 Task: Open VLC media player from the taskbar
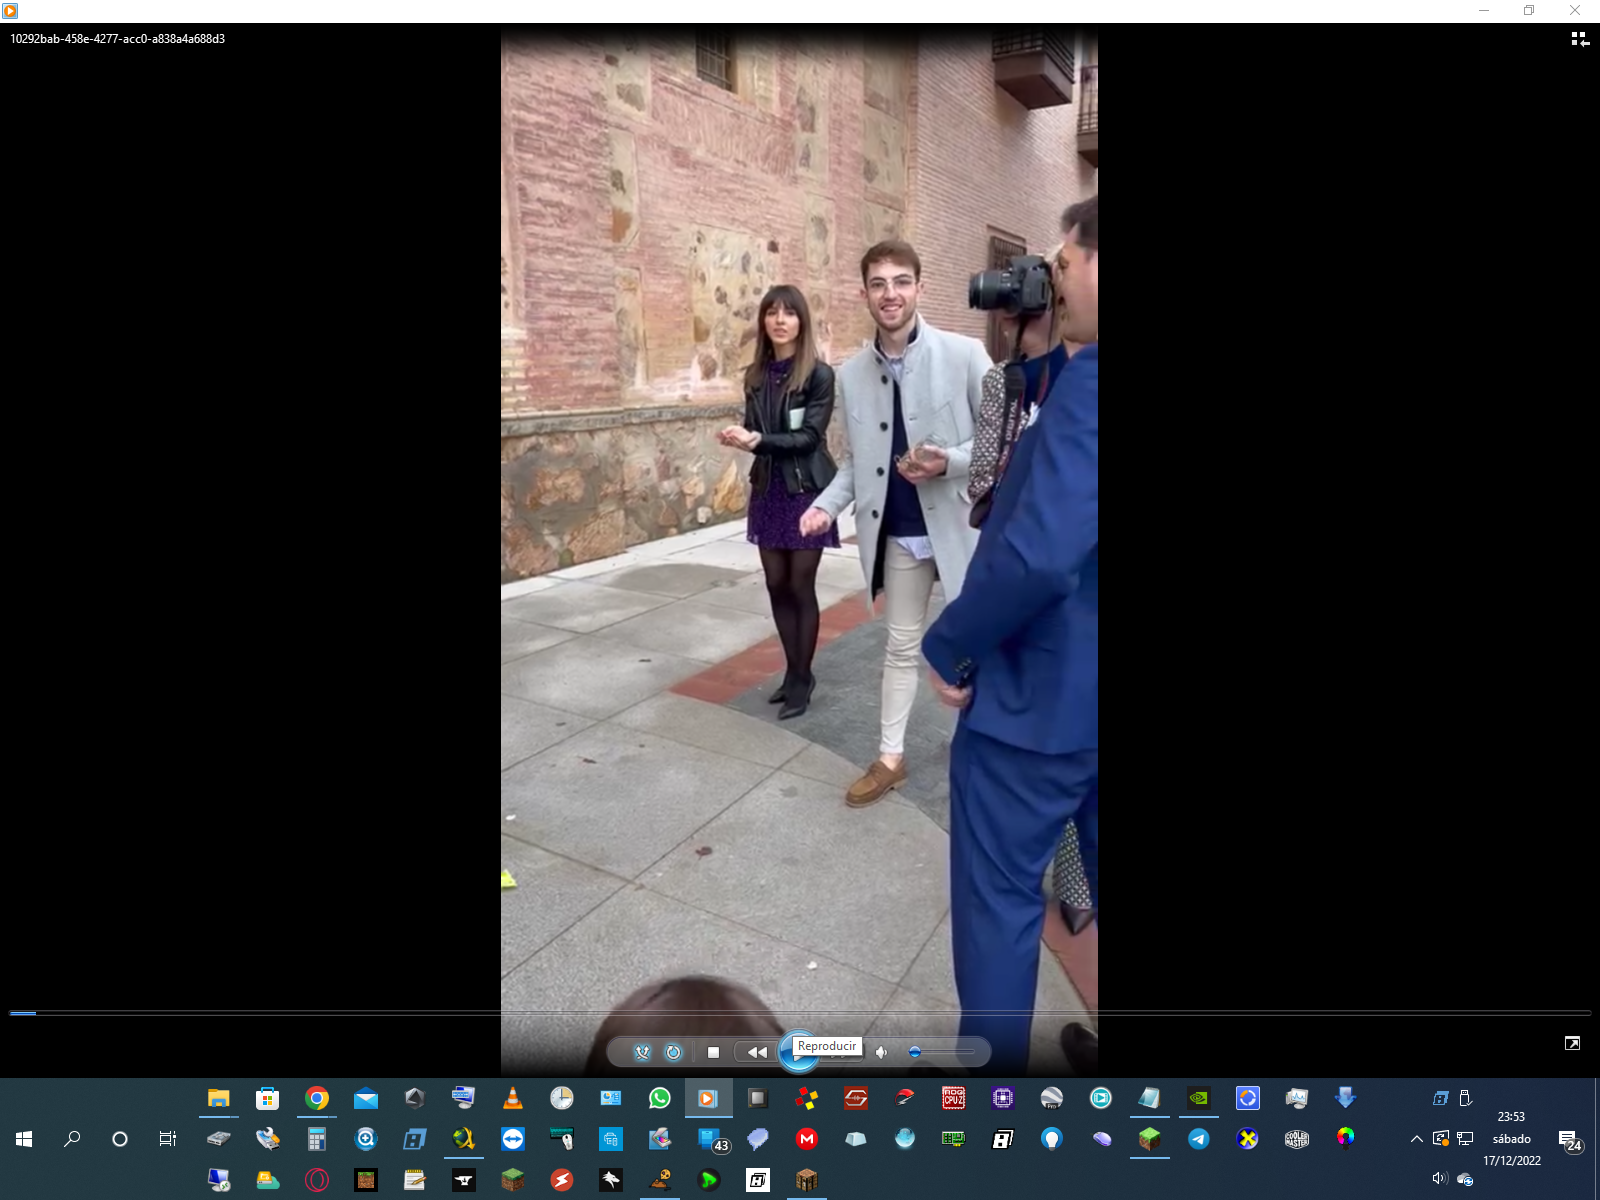(x=512, y=1098)
